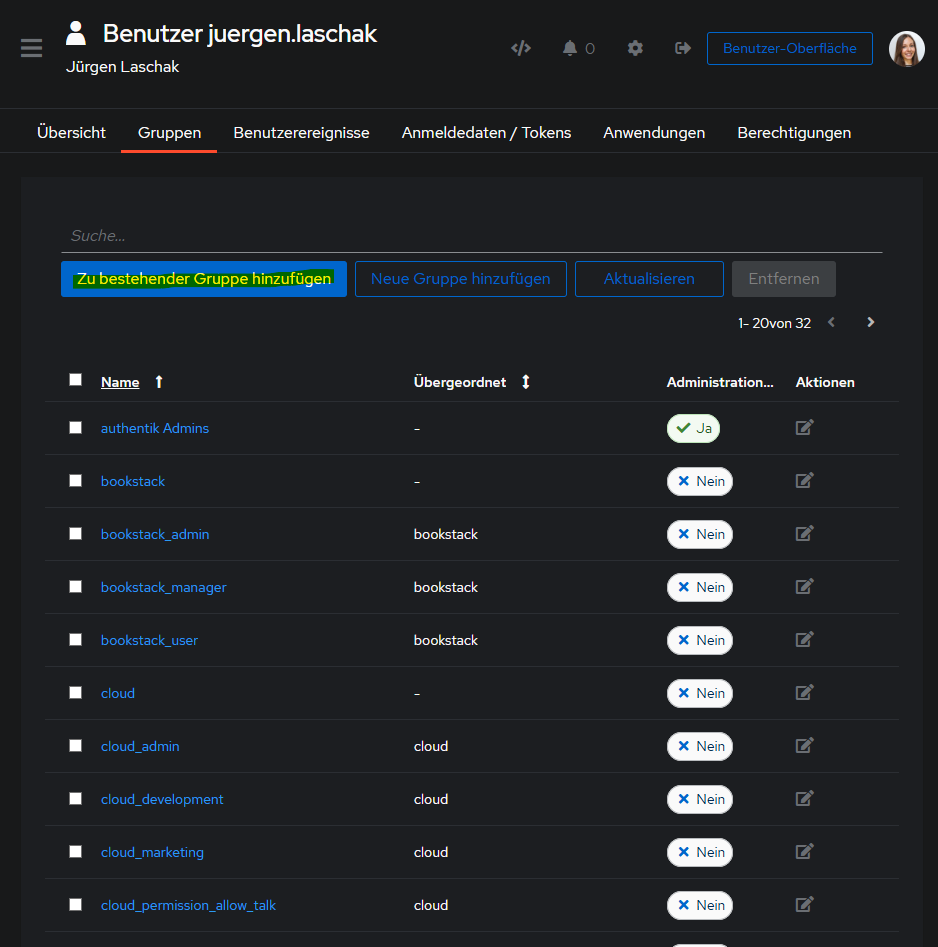The image size is (938, 947).
Task: Open the notifications bell
Action: click(x=570, y=48)
